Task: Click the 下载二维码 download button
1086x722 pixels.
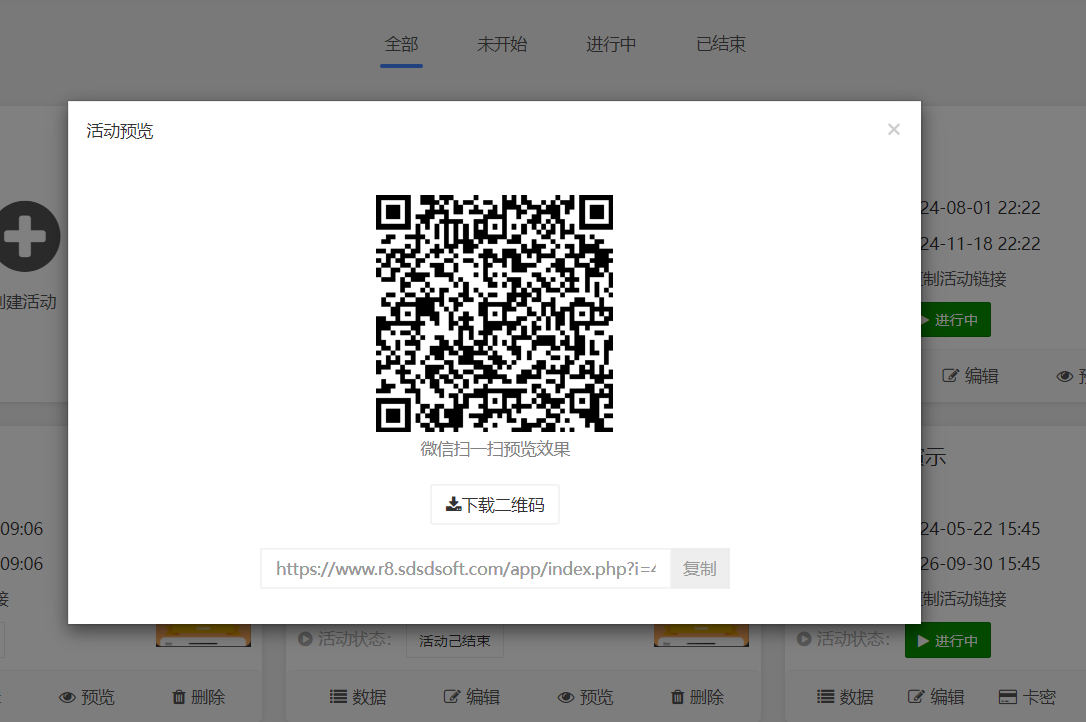Action: 495,504
